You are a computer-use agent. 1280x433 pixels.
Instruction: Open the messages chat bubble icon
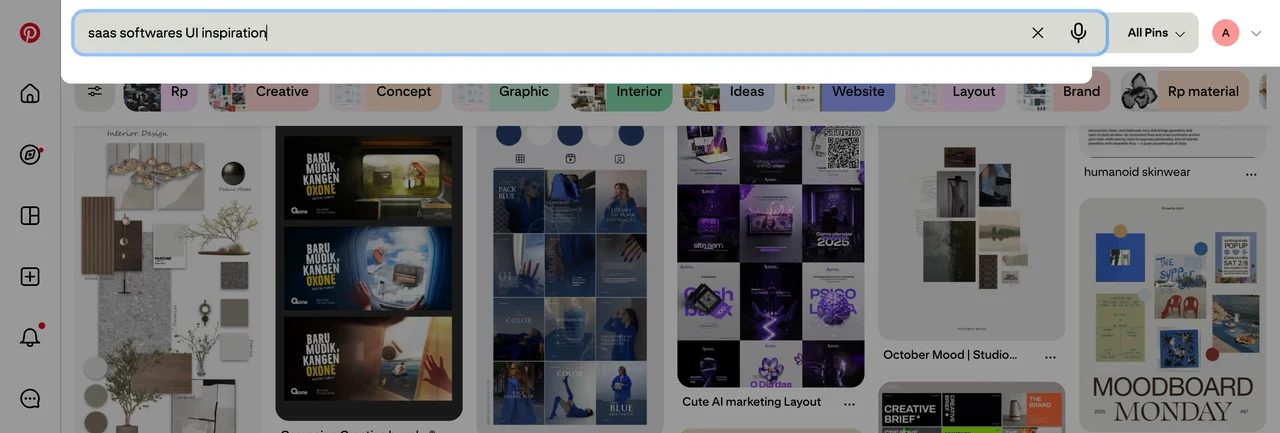(30, 398)
